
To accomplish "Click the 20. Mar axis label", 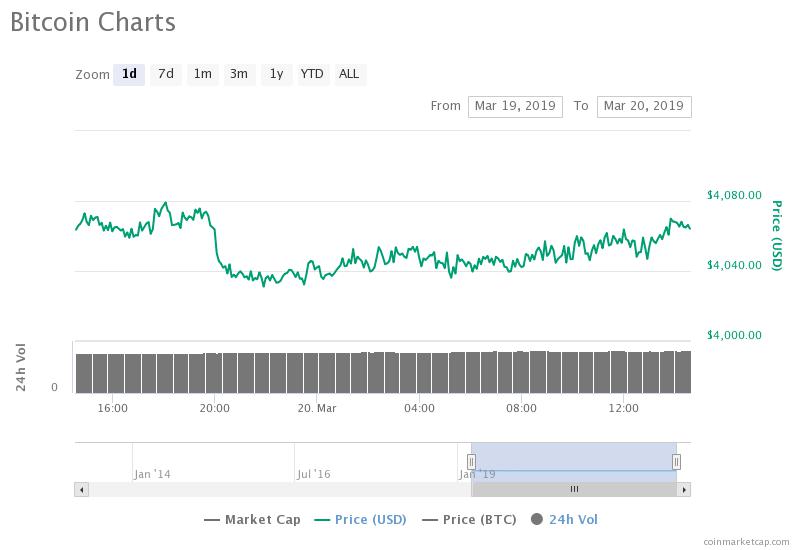I will 317,408.
